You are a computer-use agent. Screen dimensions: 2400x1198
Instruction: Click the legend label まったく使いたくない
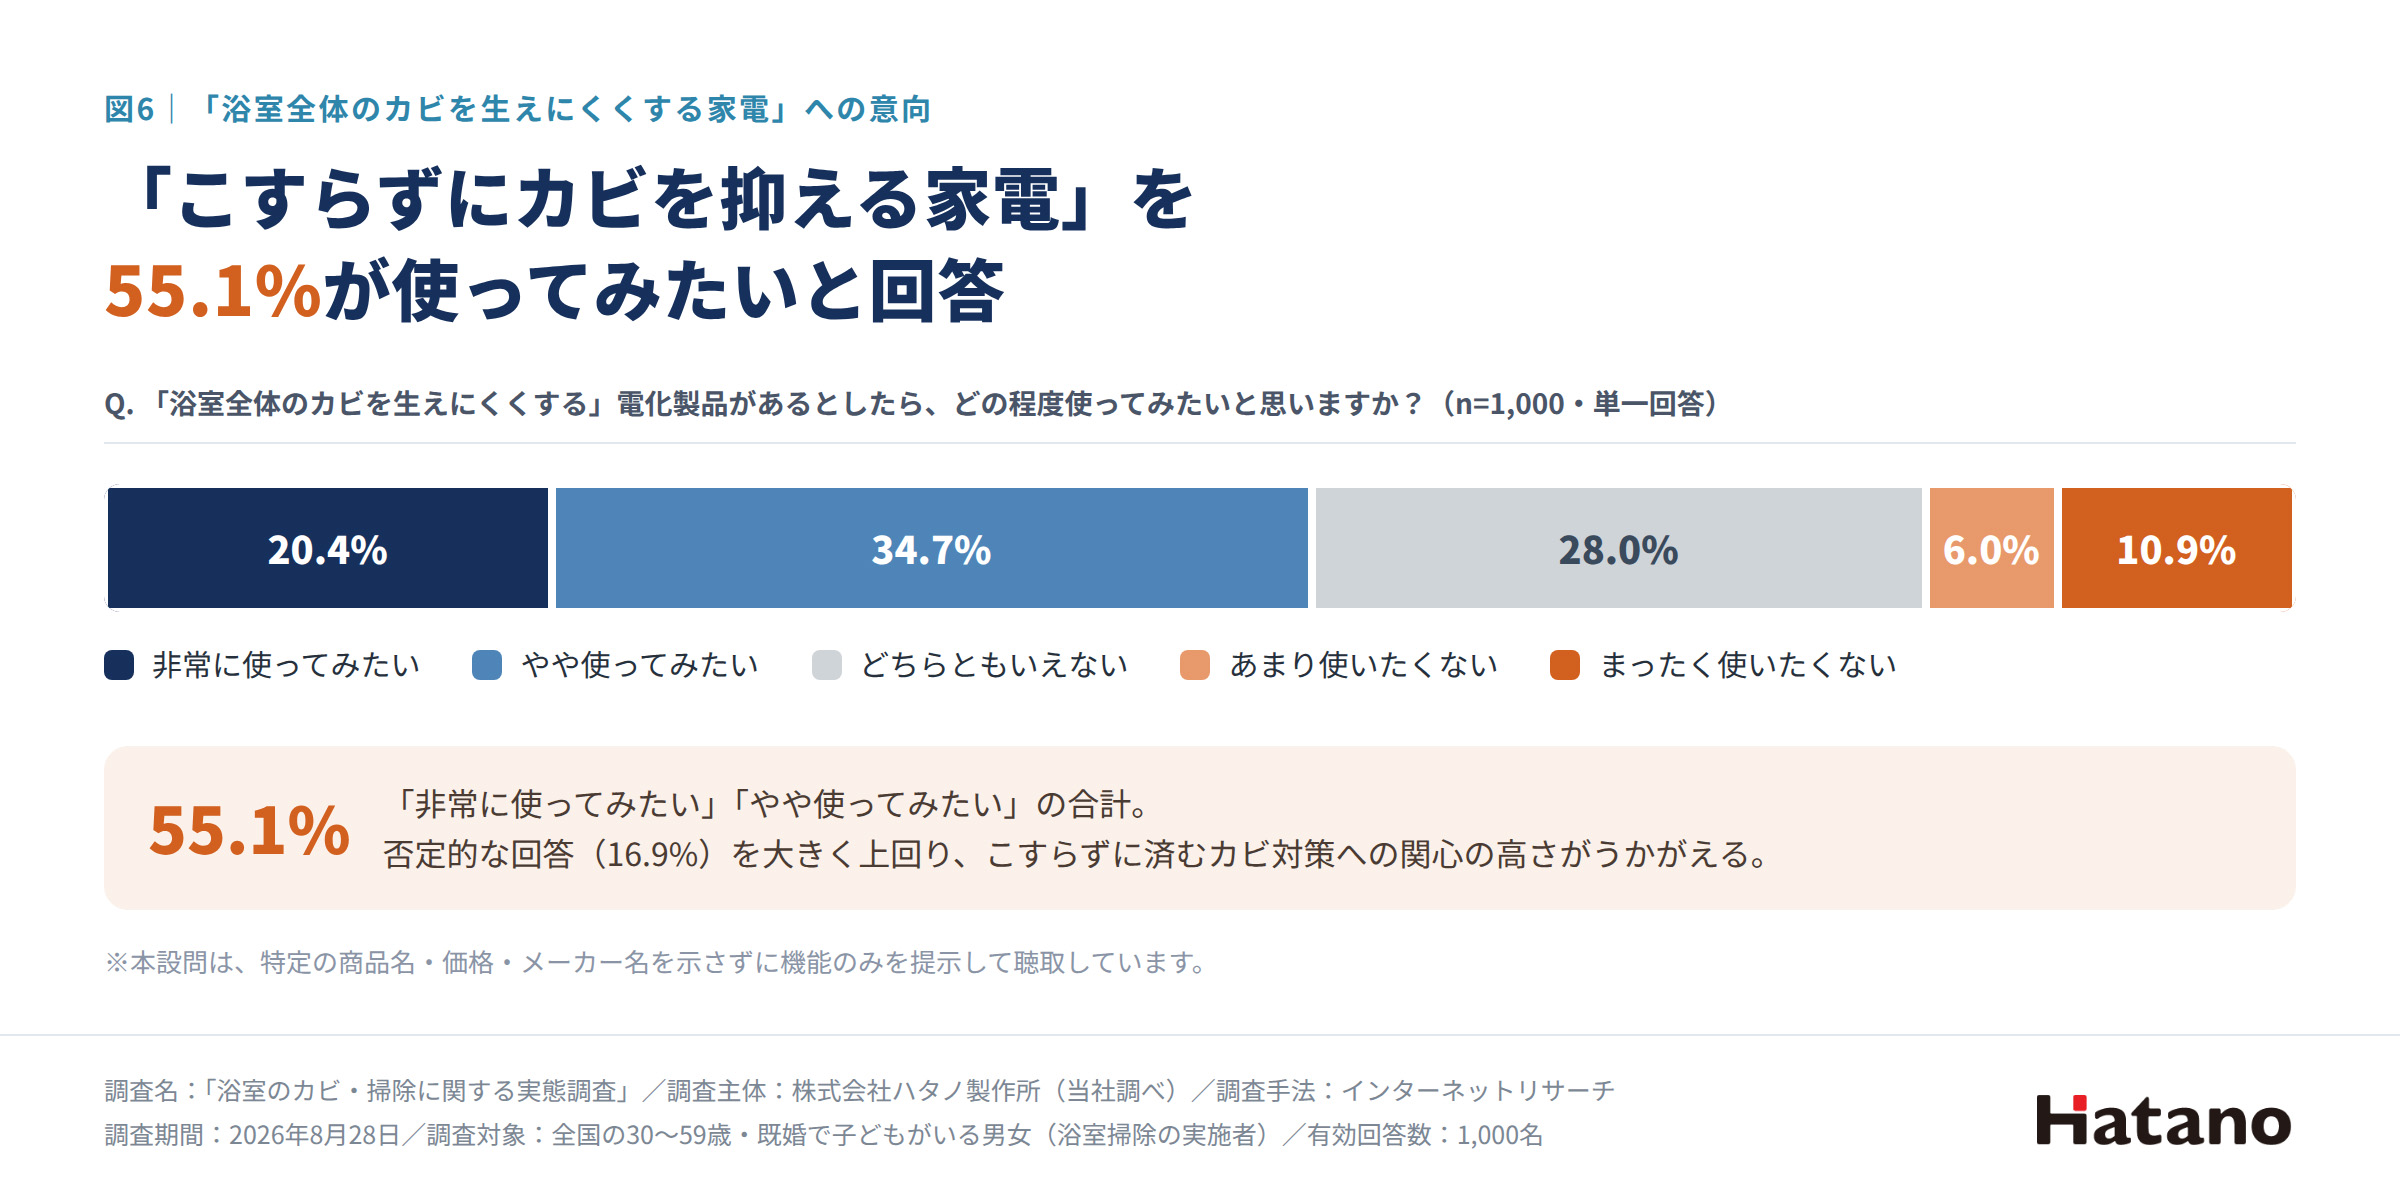tap(1748, 665)
